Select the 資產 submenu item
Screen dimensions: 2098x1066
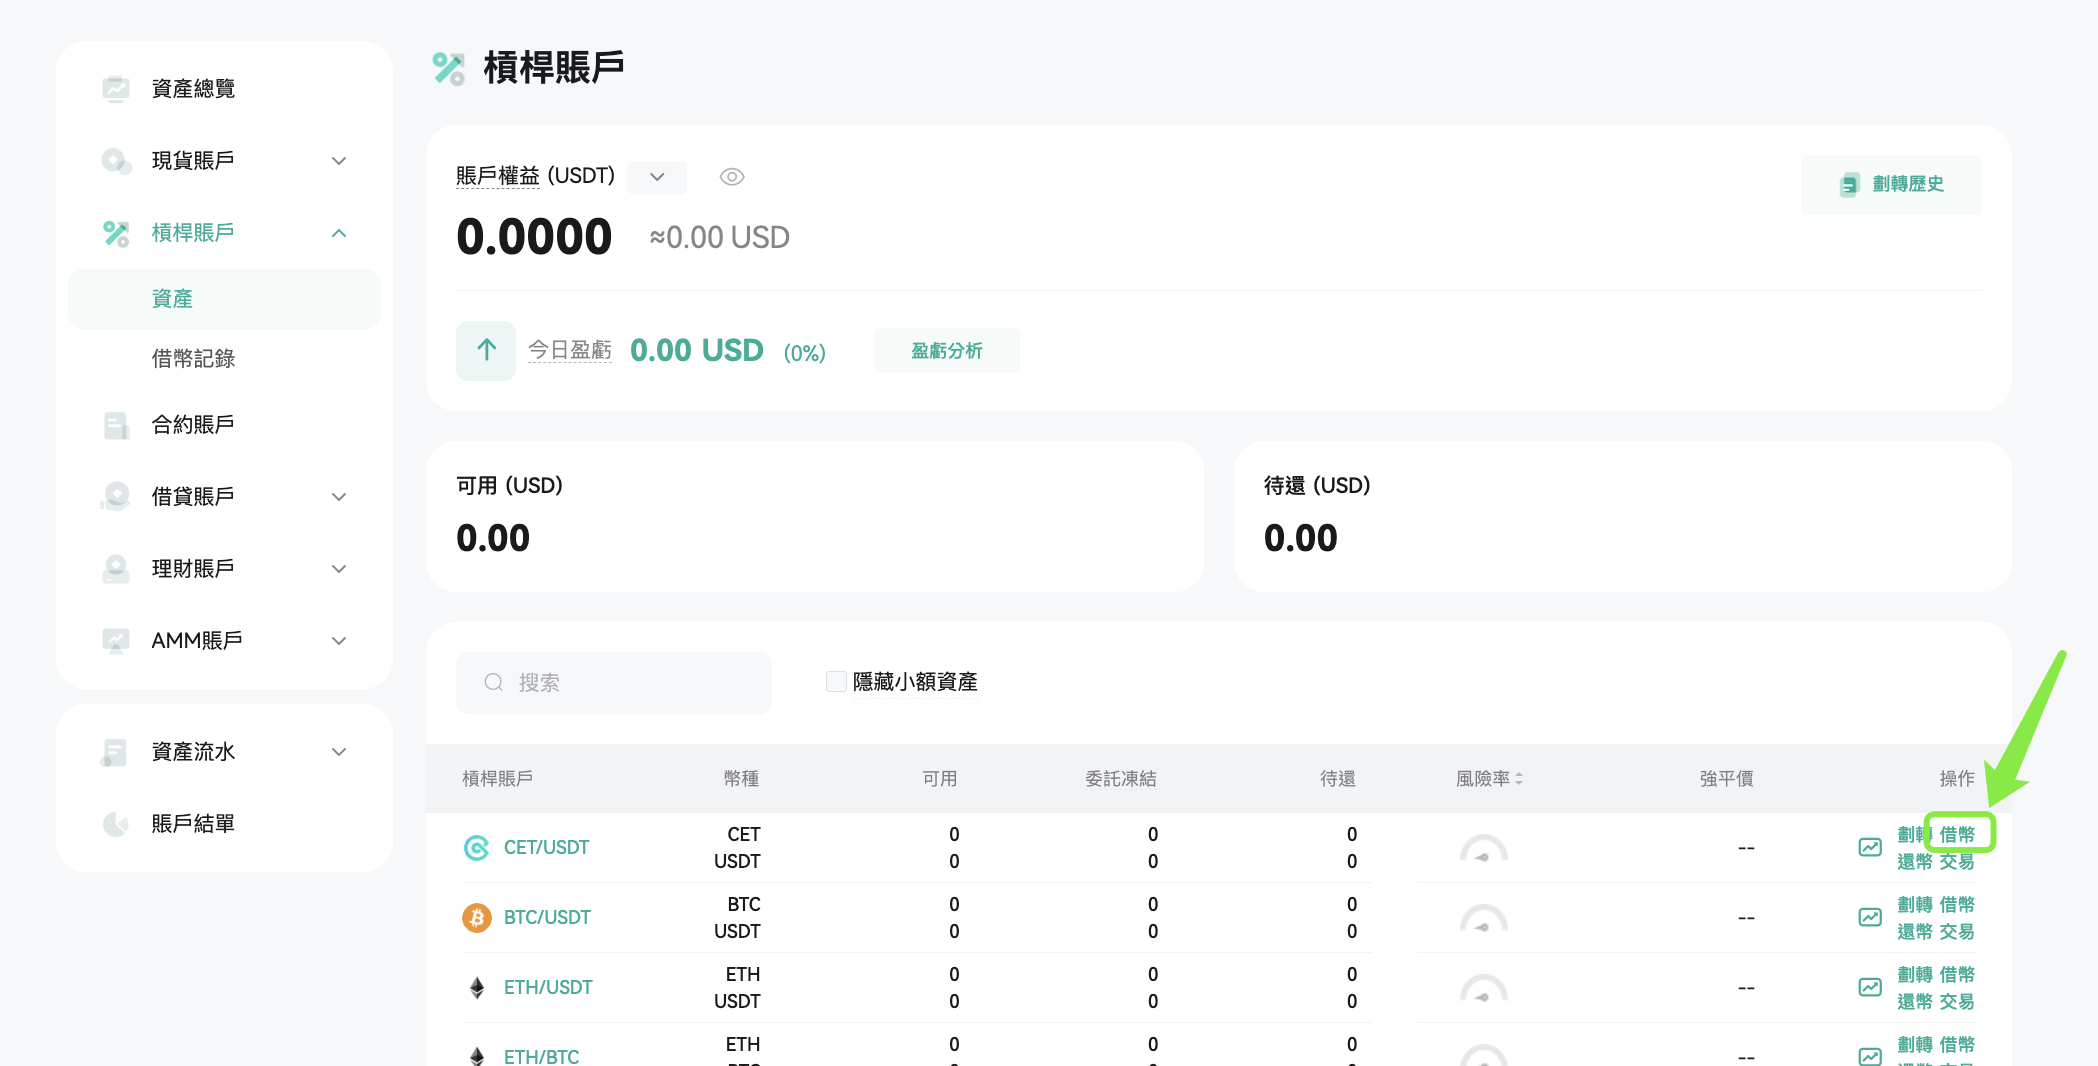(x=172, y=298)
